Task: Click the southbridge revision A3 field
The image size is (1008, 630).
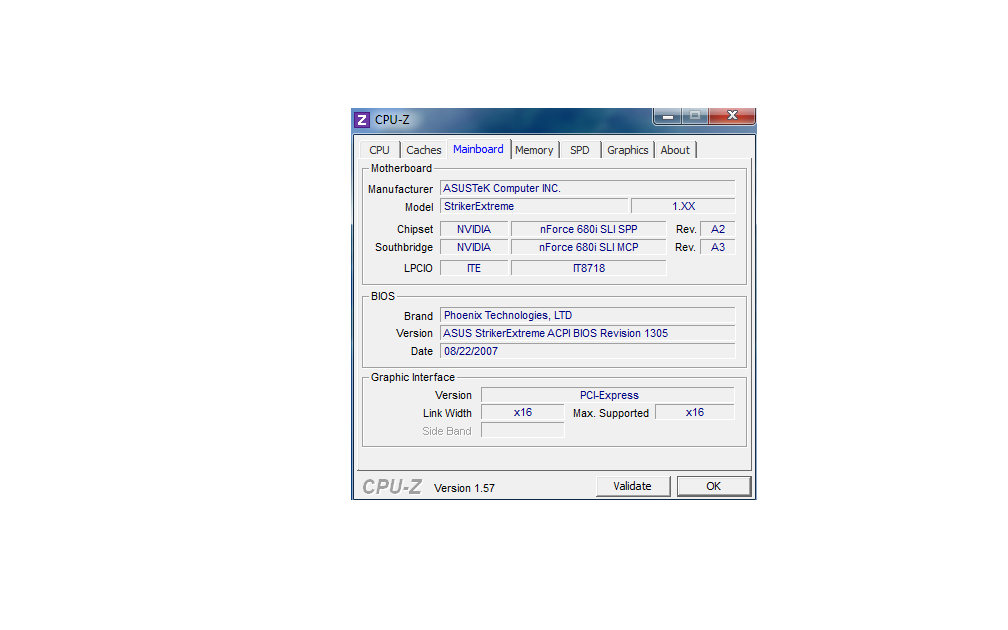Action: [717, 248]
